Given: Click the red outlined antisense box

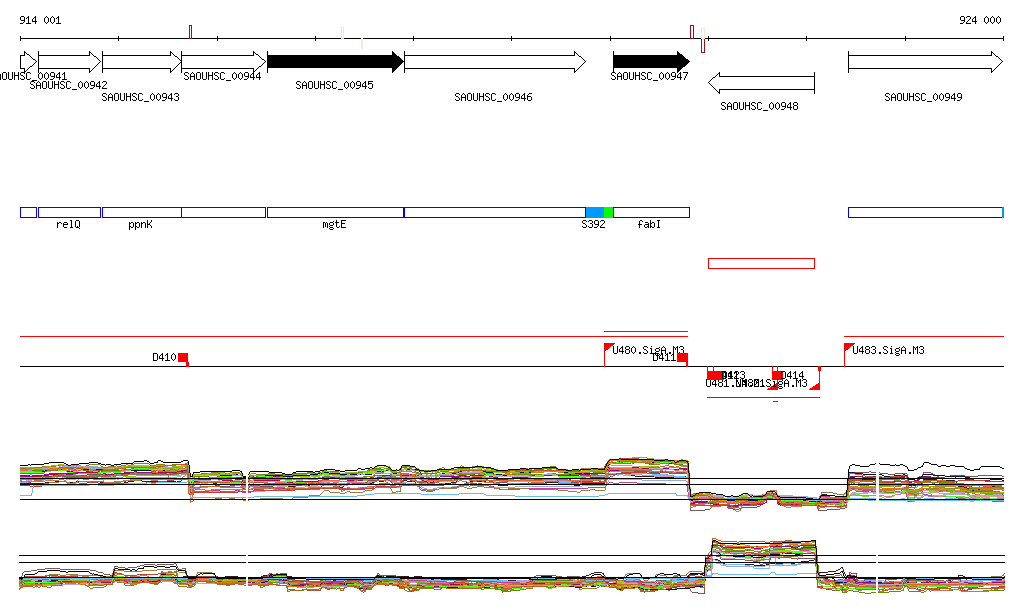Looking at the screenshot, I should pos(761,263).
